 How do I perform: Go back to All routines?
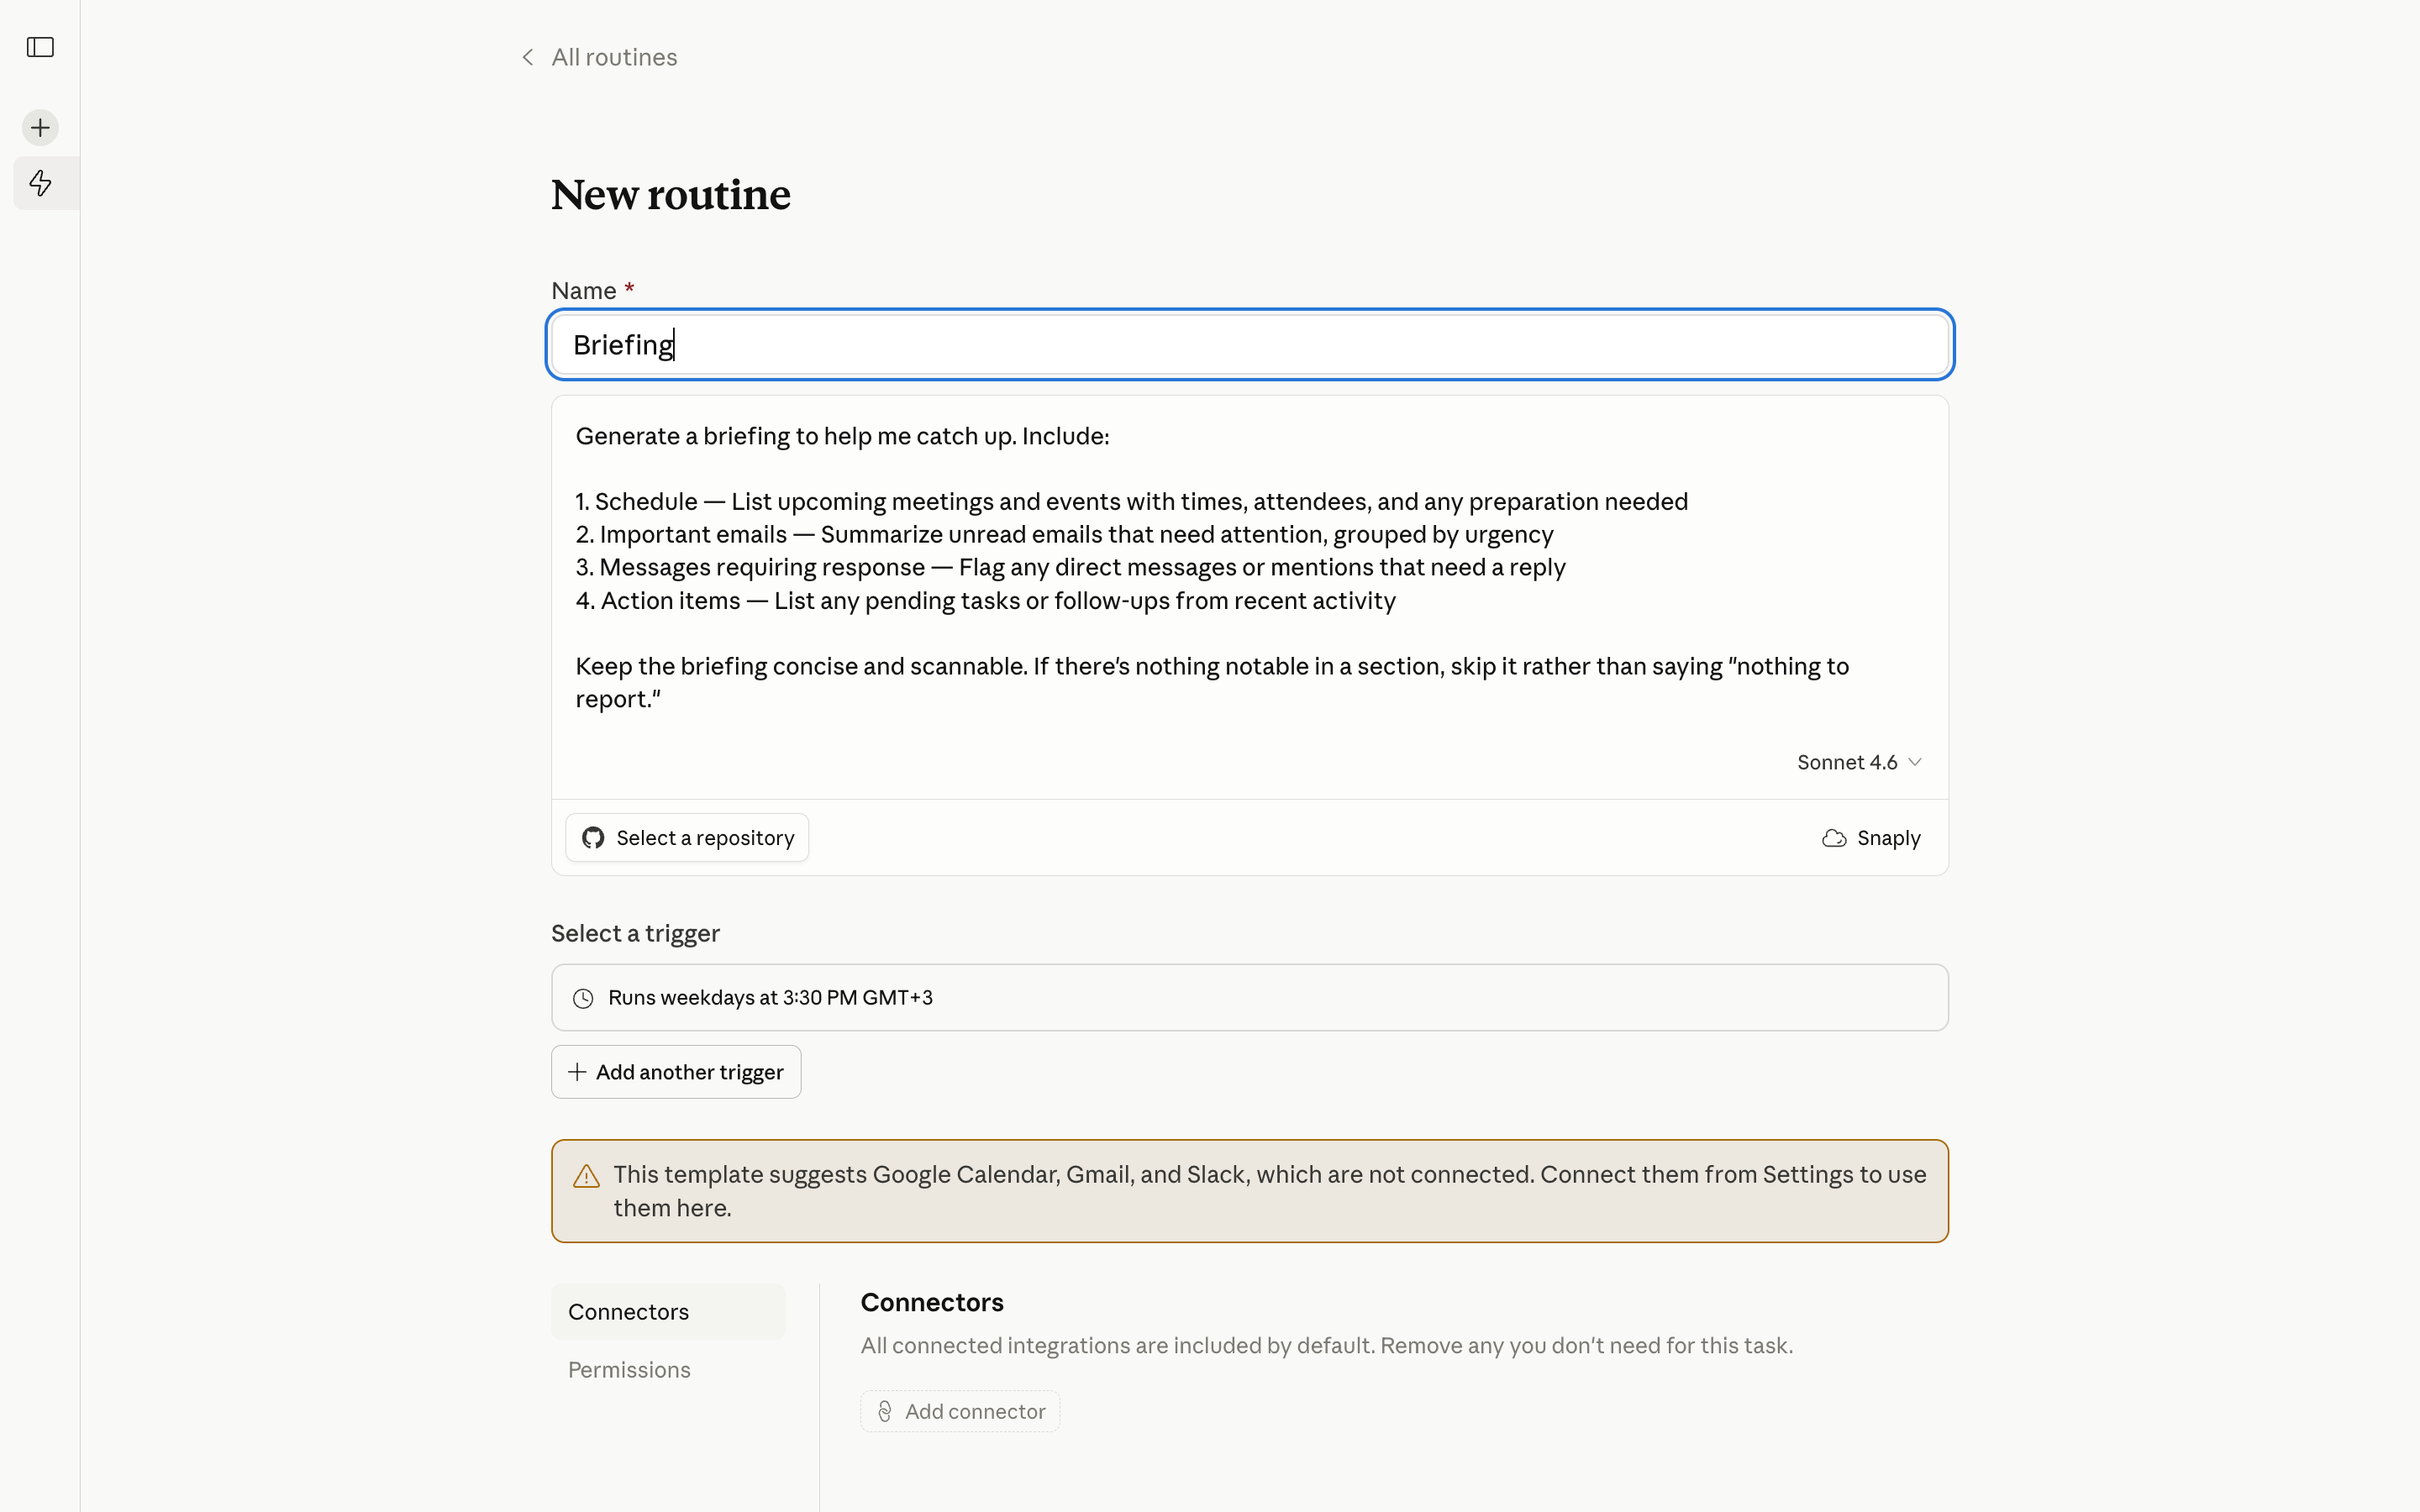tap(614, 57)
